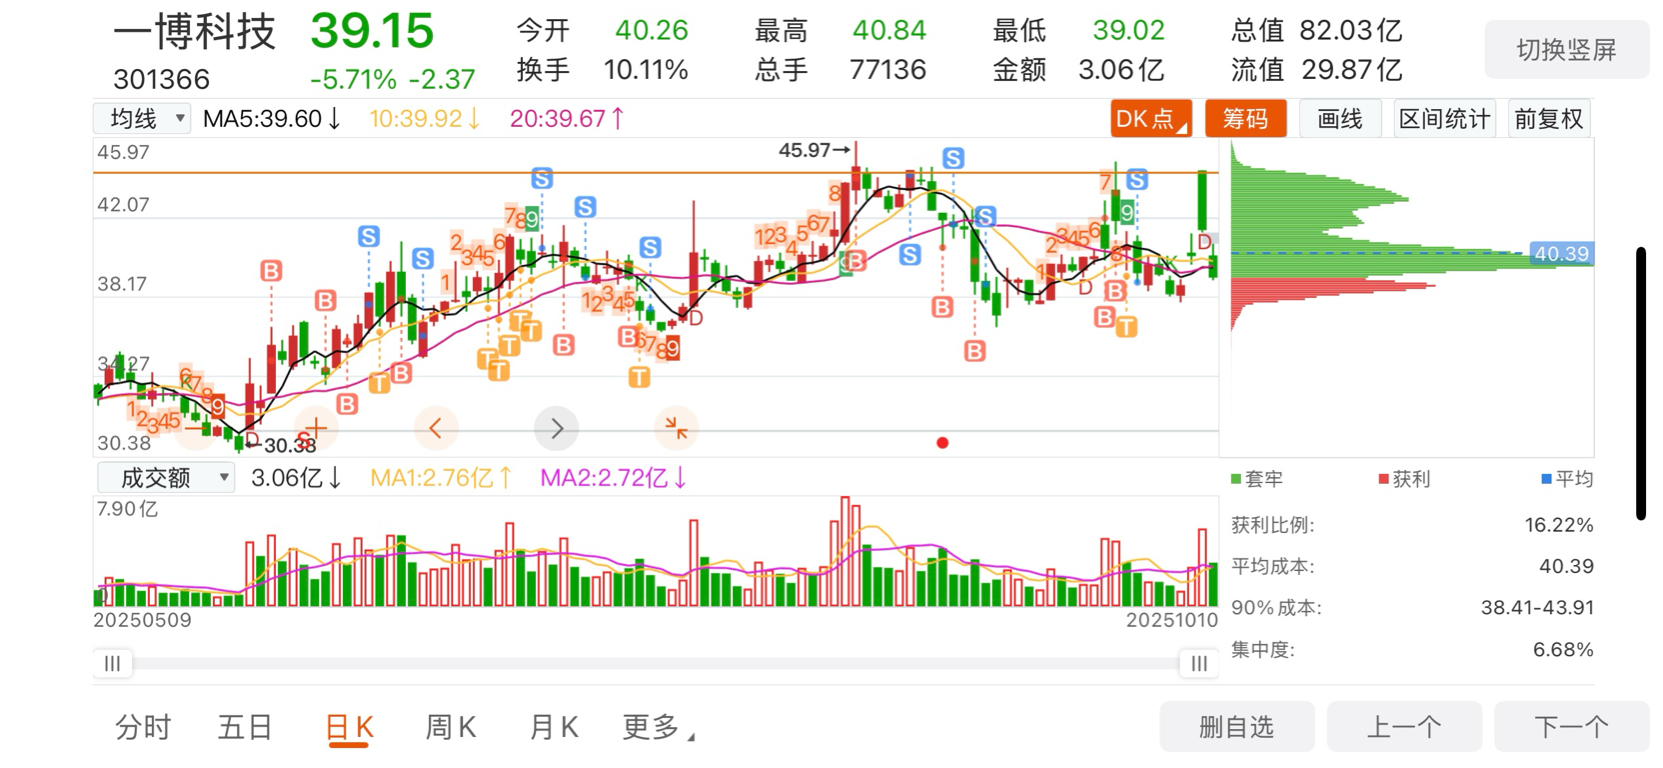Toggle the 筹码 chip distribution panel

point(1245,119)
